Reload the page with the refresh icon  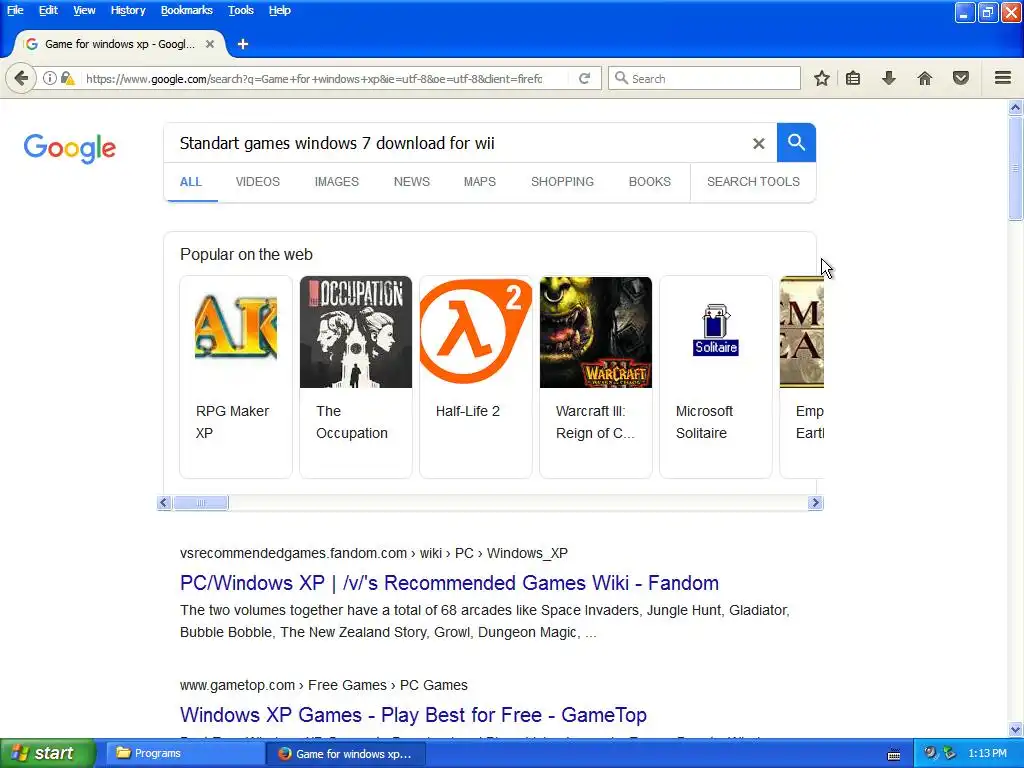coord(584,78)
